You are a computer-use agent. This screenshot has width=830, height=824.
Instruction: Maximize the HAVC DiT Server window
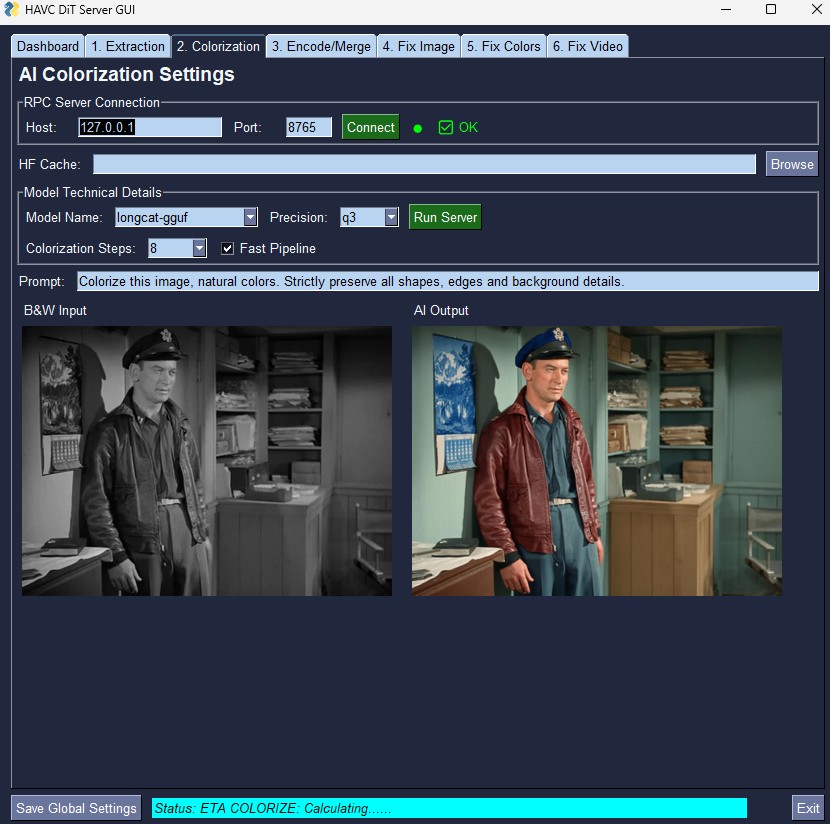tap(771, 10)
